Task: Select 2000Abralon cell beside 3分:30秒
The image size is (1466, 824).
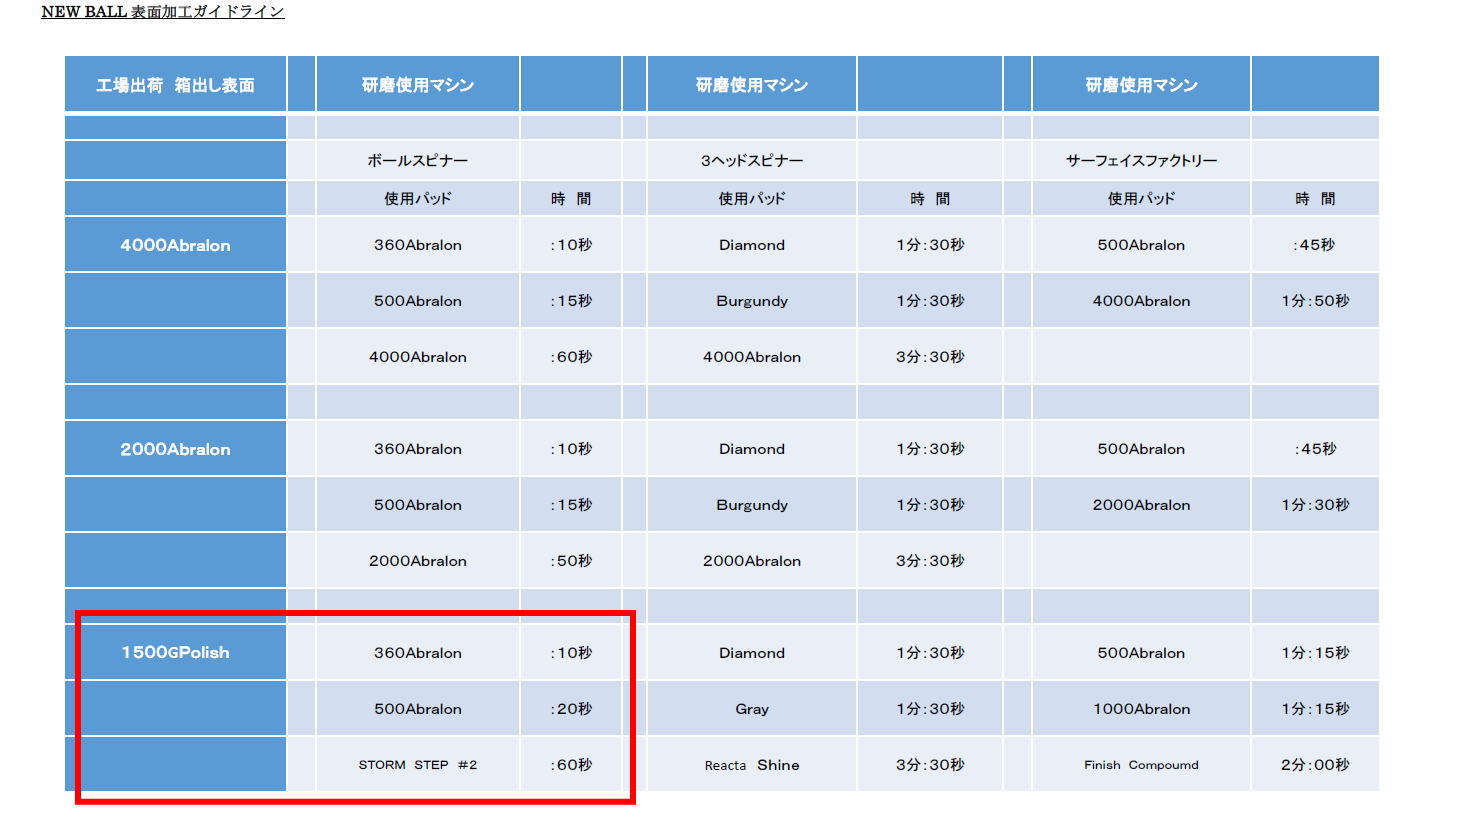Action: point(752,561)
